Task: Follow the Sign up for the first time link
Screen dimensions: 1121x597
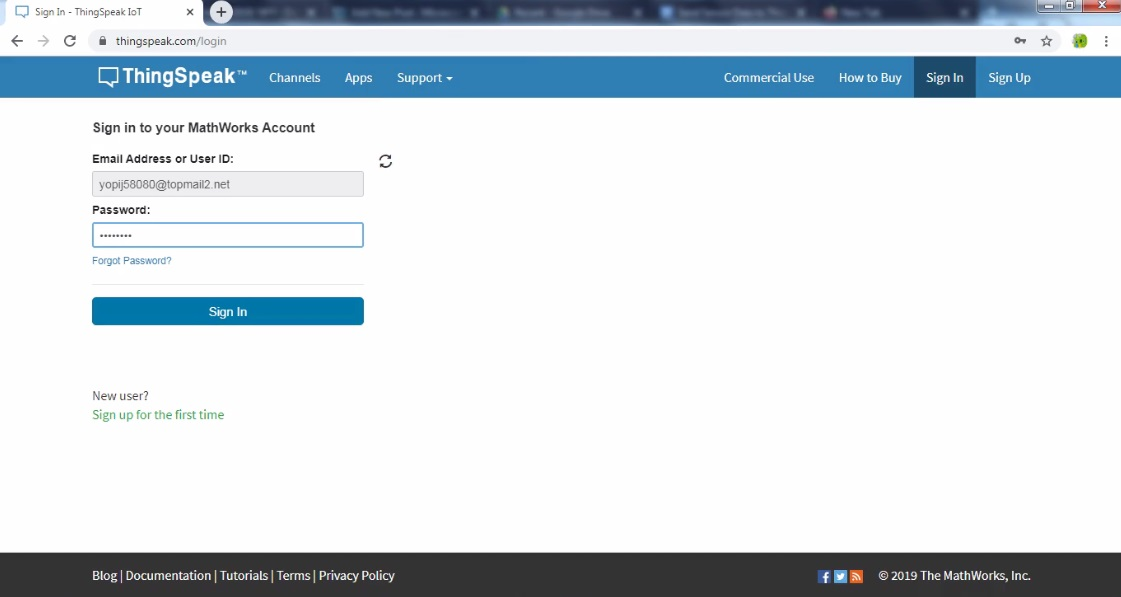Action: (158, 415)
